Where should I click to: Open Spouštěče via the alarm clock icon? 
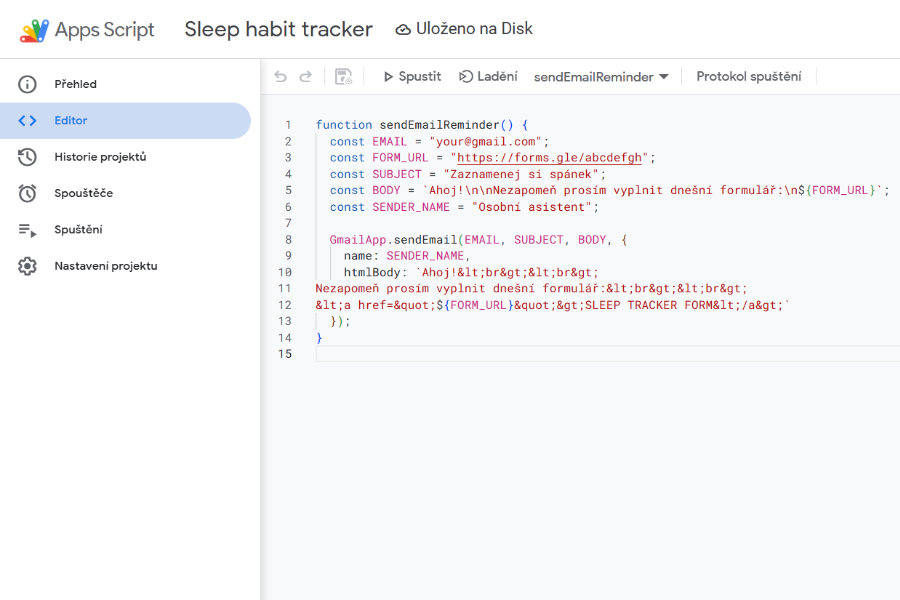tap(25, 193)
